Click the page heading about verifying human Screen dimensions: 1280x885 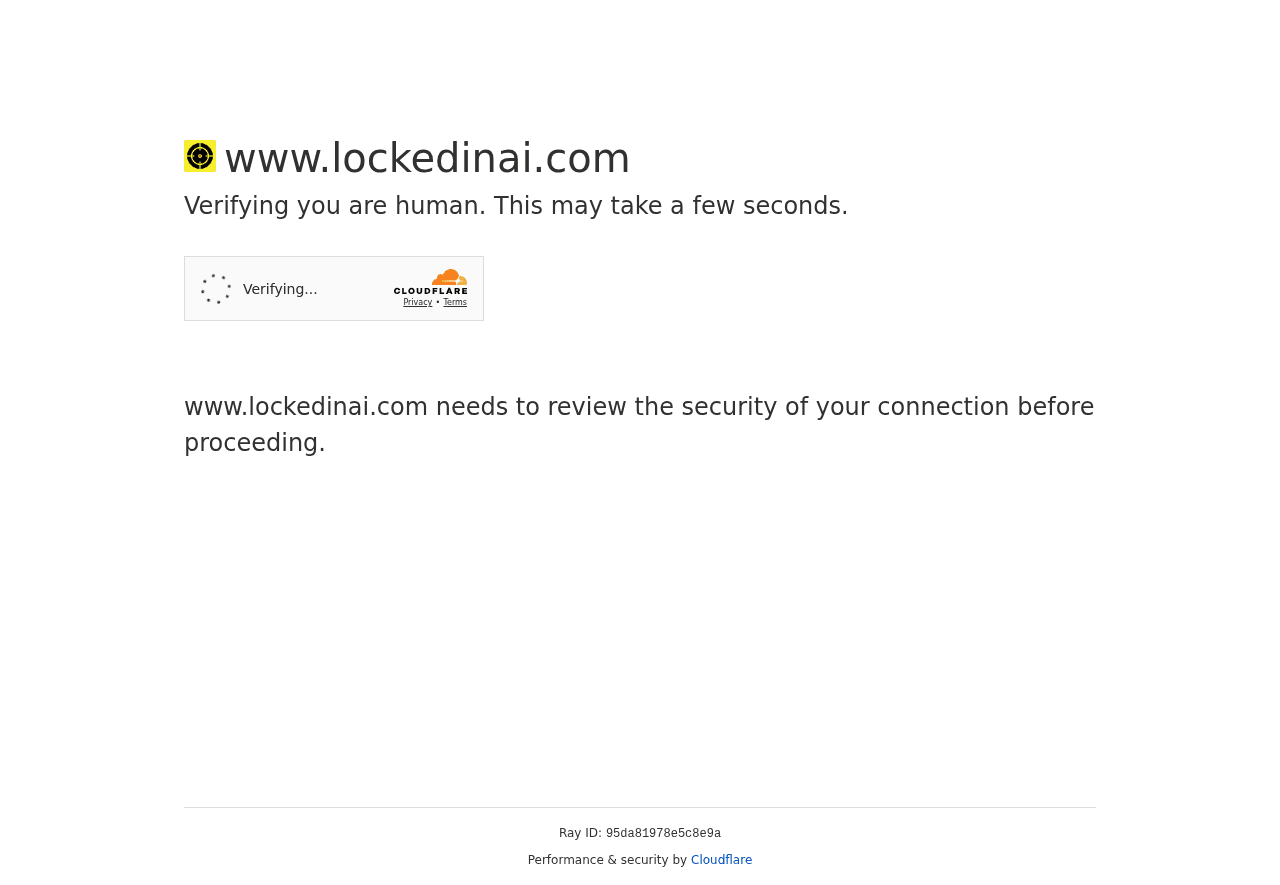tap(516, 205)
